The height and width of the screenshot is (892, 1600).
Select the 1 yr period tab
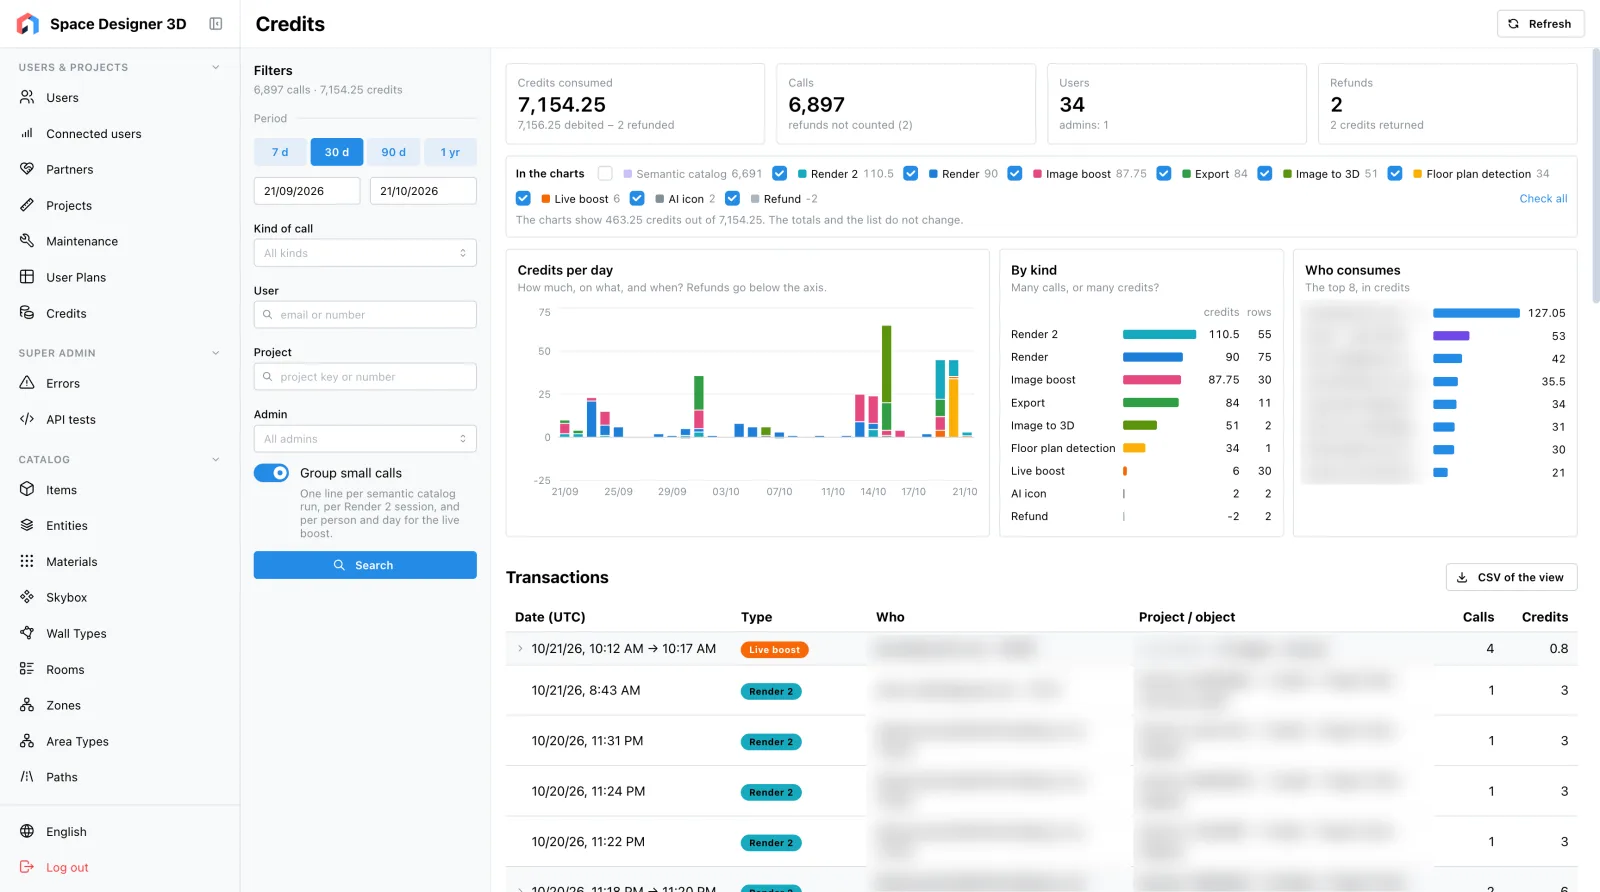click(x=450, y=152)
